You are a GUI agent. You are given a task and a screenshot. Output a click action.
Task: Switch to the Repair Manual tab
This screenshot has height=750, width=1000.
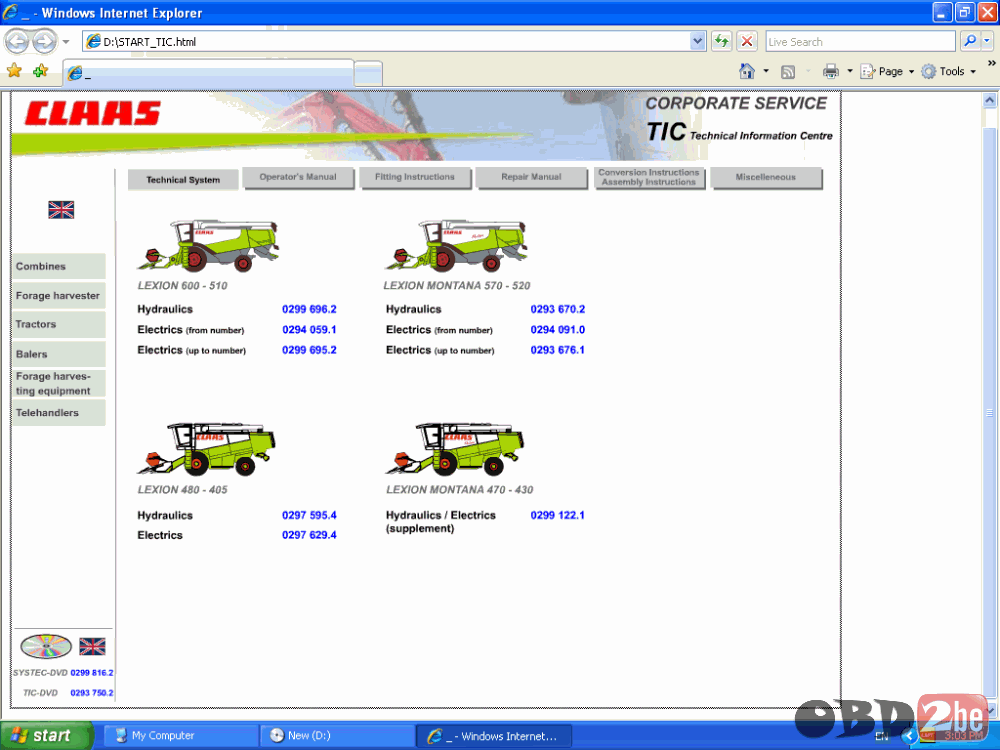click(x=531, y=177)
